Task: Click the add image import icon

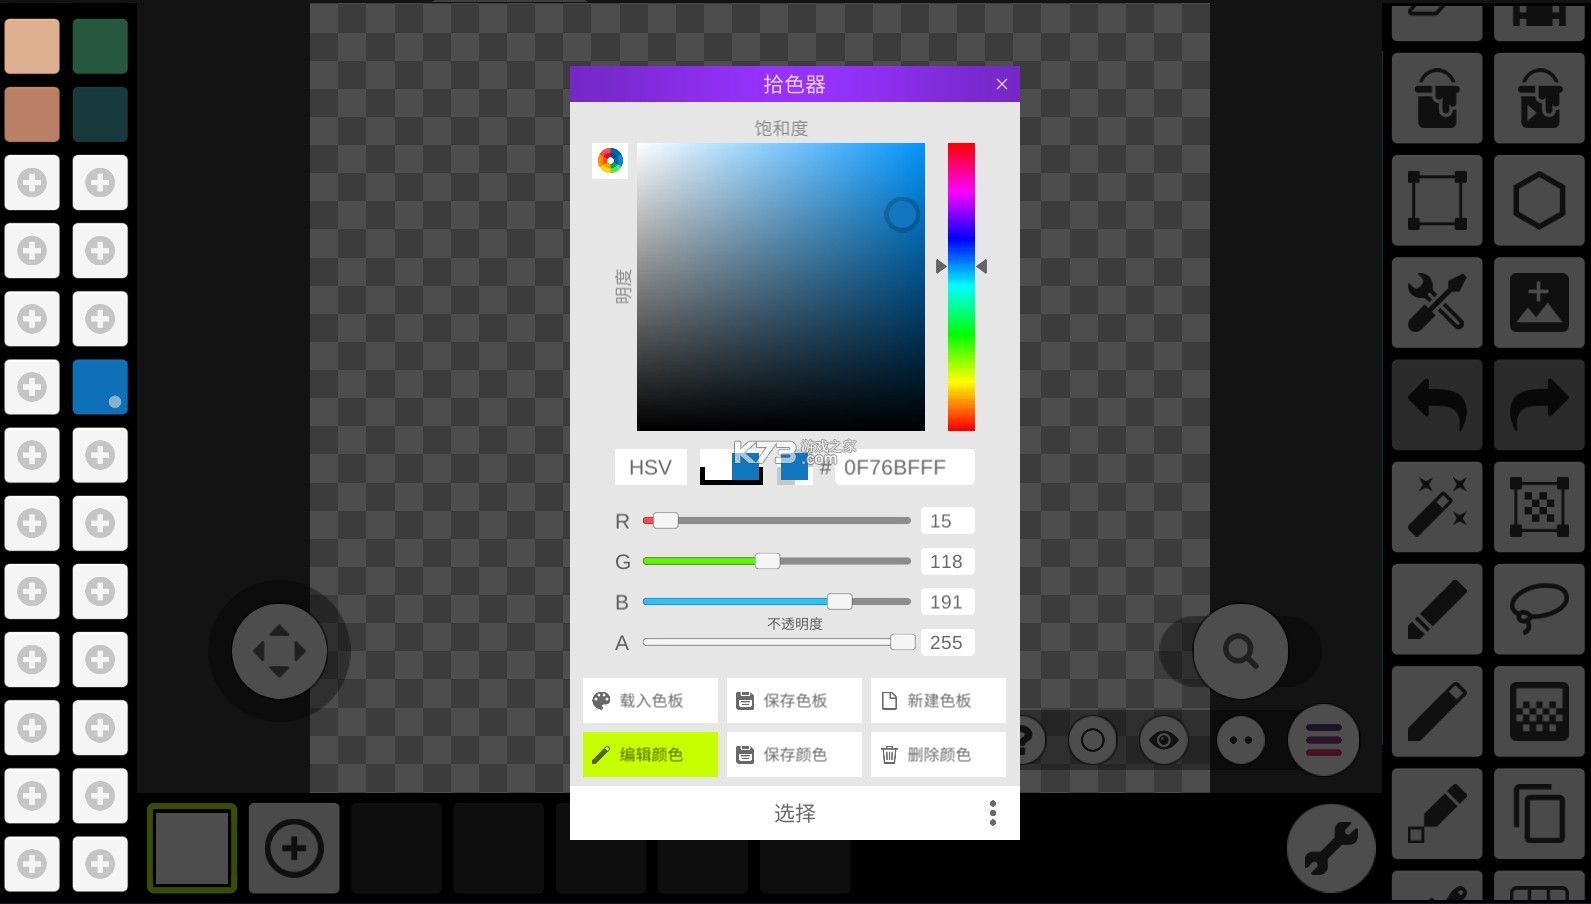Action: [x=1539, y=302]
